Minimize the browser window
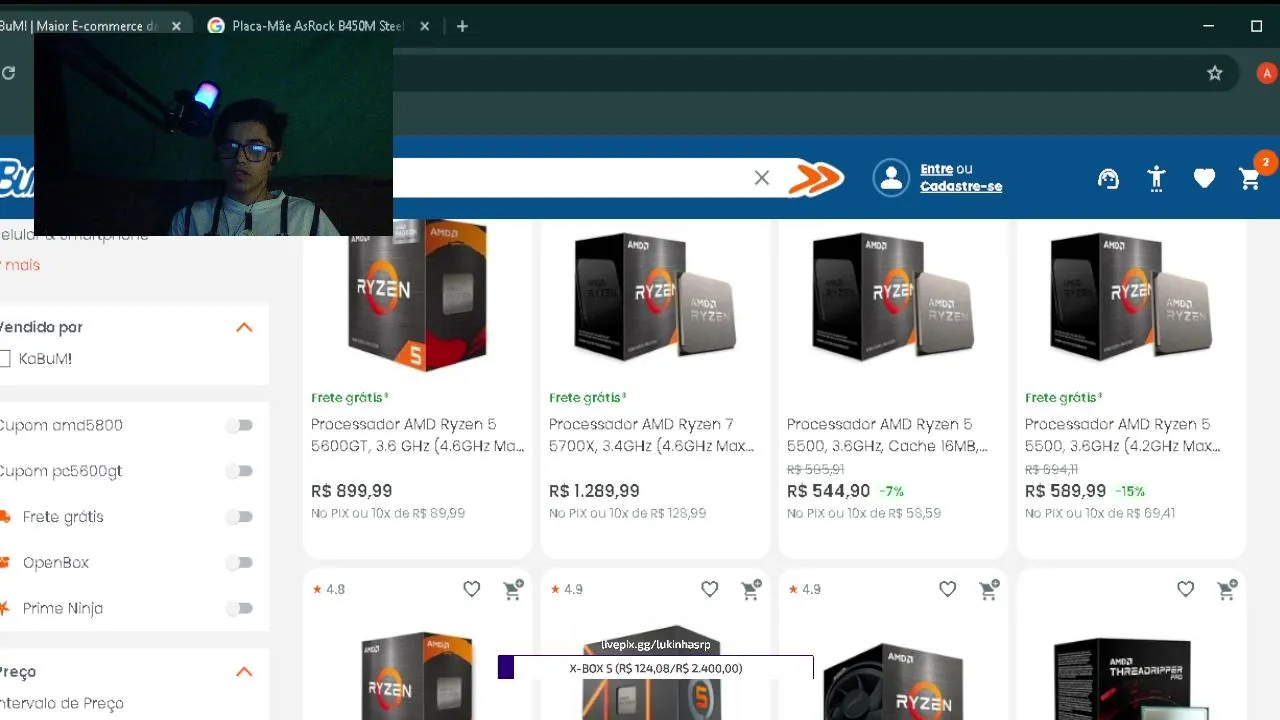Viewport: 1280px width, 720px height. pyautogui.click(x=1208, y=26)
